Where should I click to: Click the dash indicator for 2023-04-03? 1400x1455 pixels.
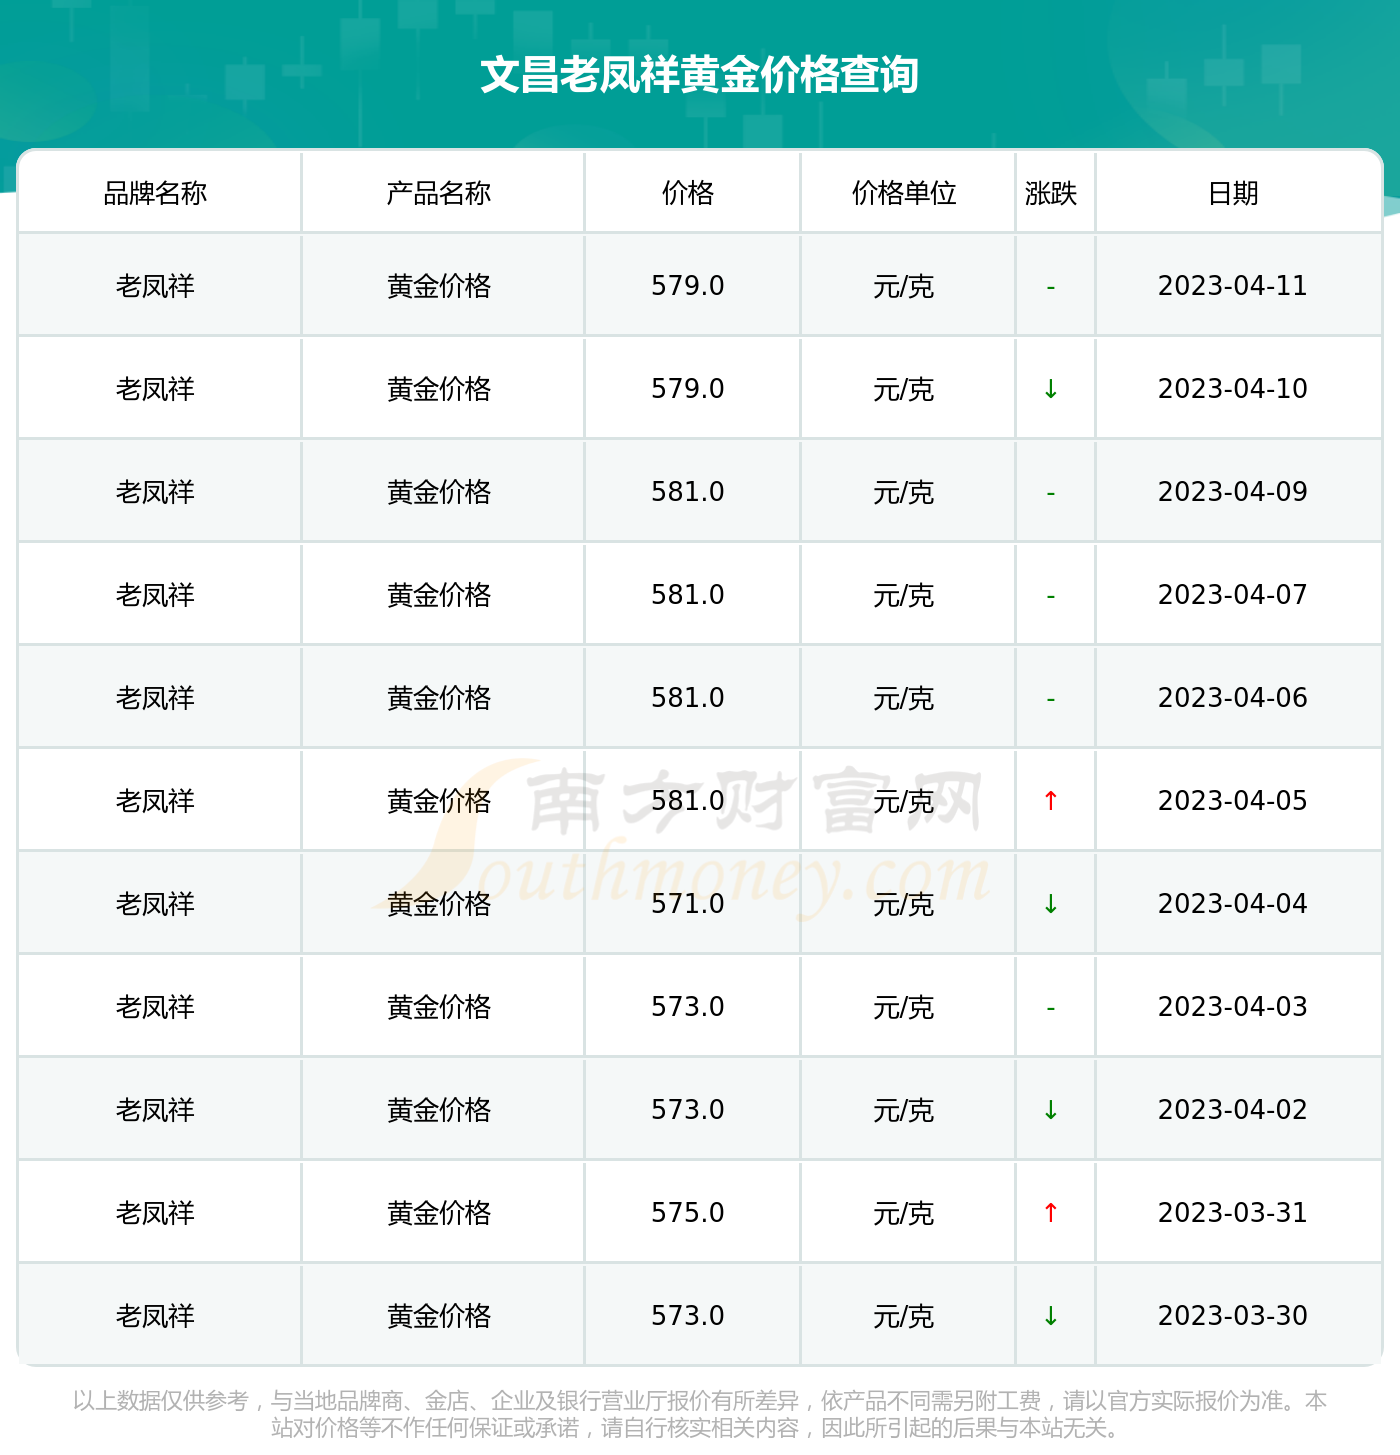[1050, 1009]
